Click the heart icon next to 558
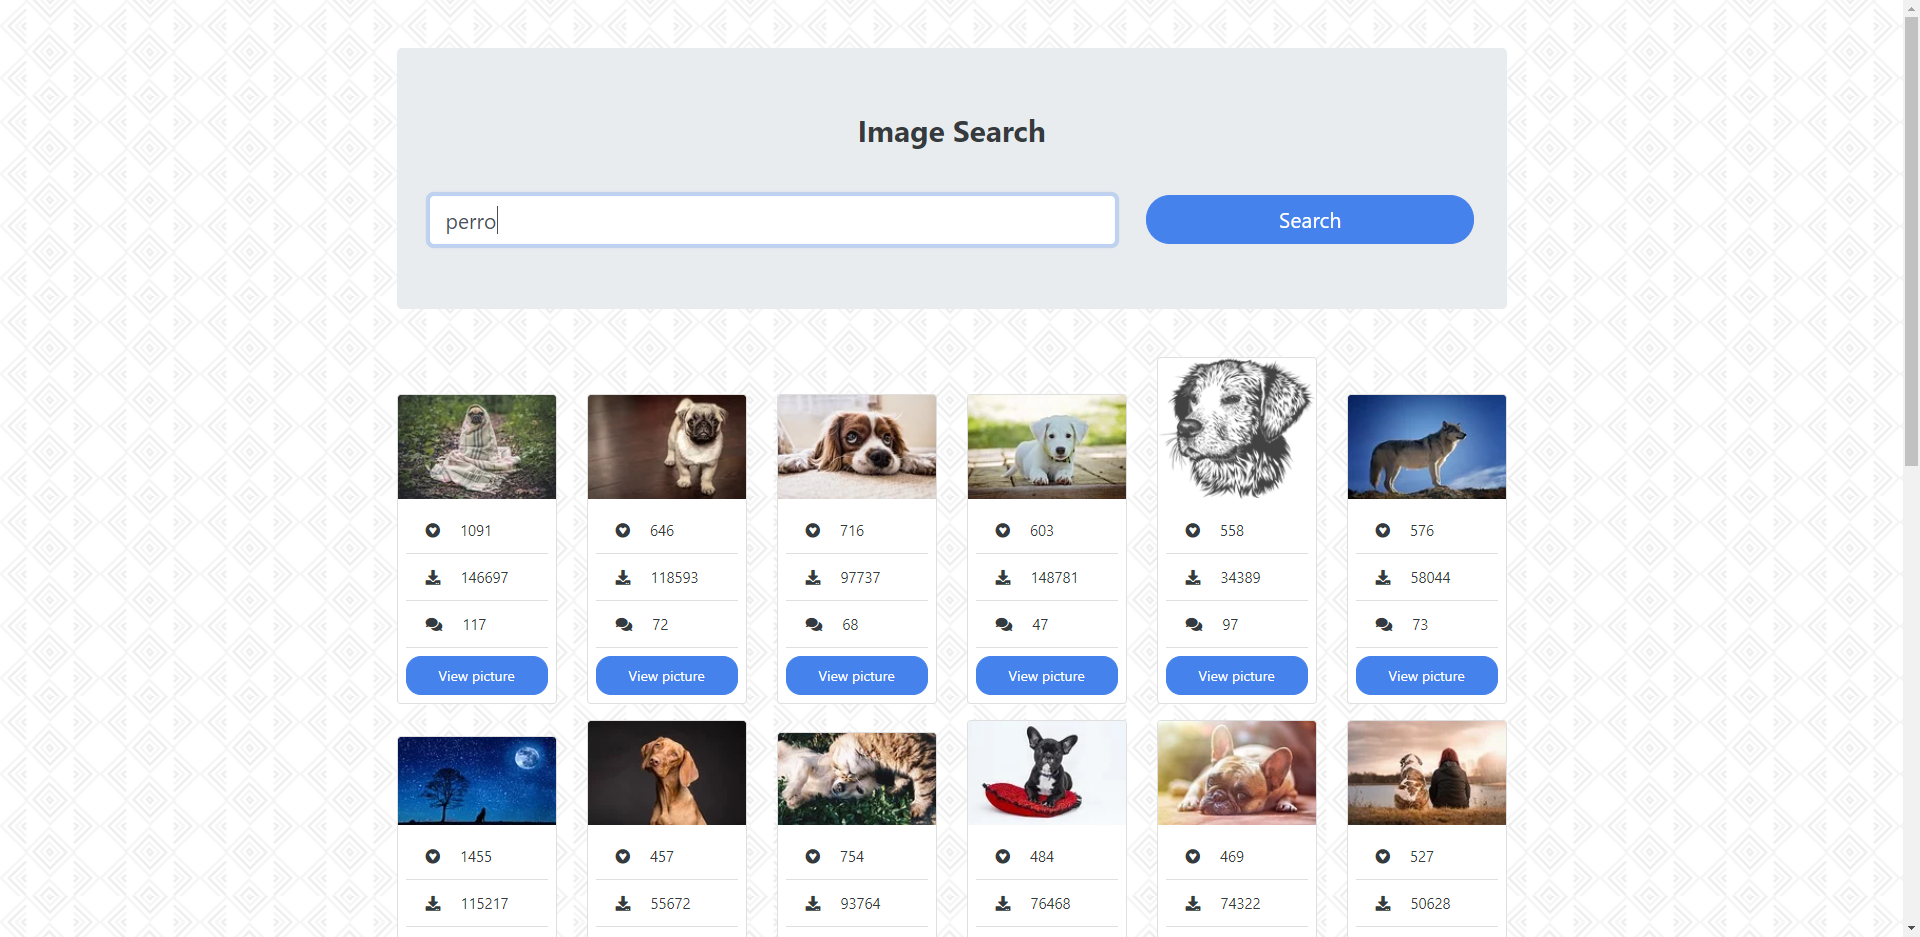 (1193, 531)
